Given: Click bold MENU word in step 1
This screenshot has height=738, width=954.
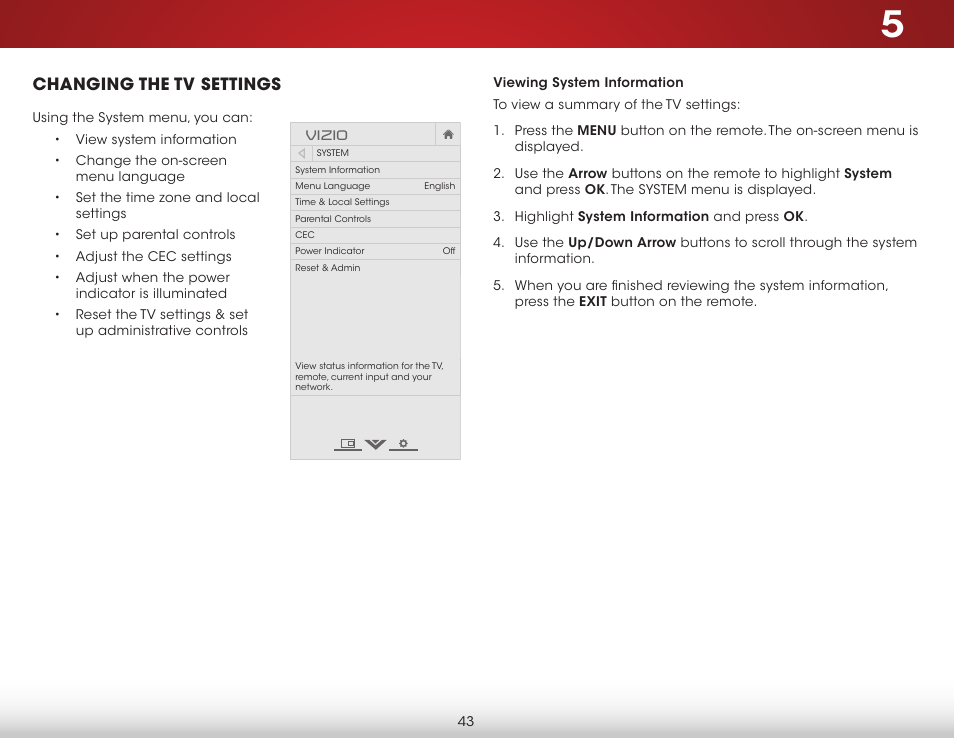Looking at the screenshot, I should point(596,130).
